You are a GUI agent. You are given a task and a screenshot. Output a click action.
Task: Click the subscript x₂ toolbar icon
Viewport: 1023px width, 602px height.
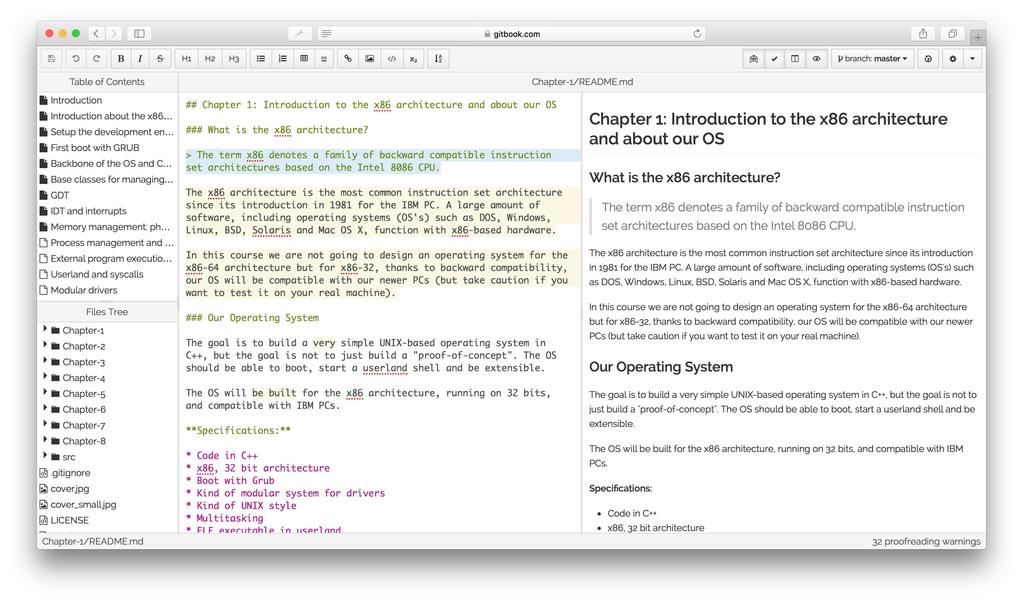pyautogui.click(x=413, y=59)
